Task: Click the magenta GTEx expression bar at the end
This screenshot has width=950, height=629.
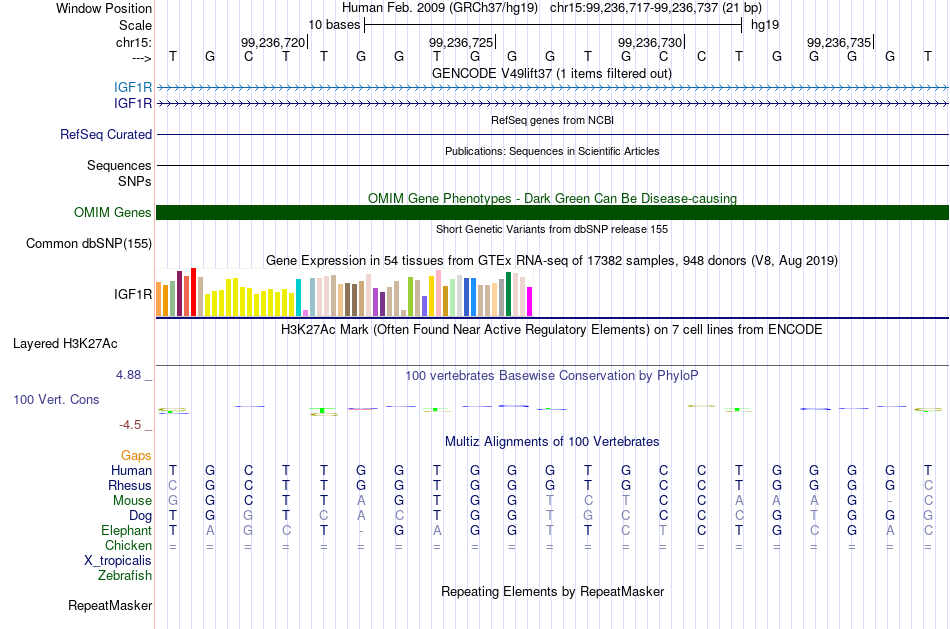Action: [x=530, y=301]
